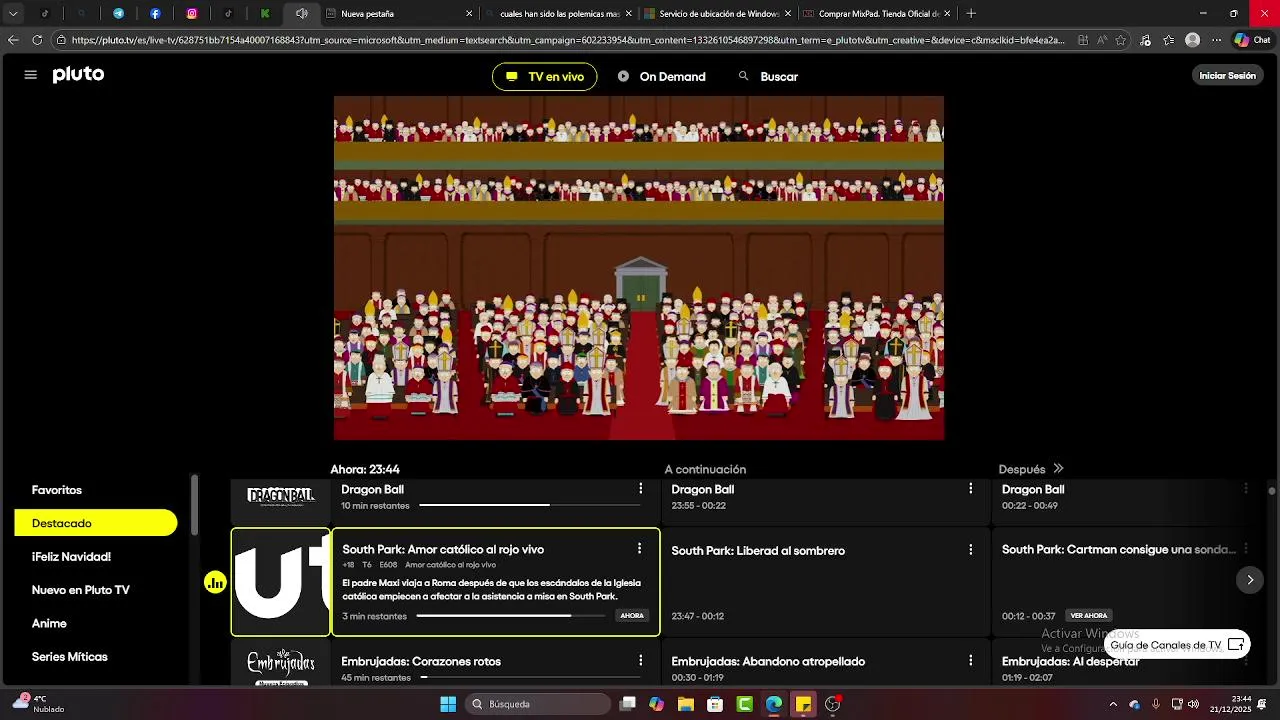Open the On Demand section
The width and height of the screenshot is (1280, 720).
coord(661,77)
